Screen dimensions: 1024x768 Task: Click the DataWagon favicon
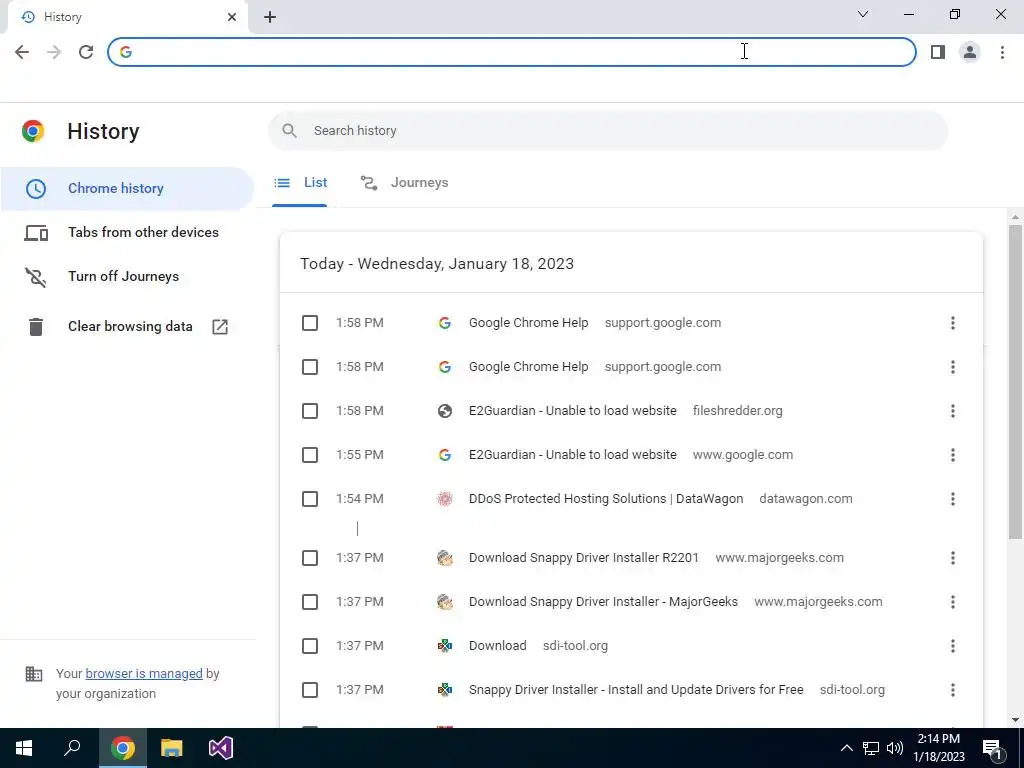[x=445, y=499]
